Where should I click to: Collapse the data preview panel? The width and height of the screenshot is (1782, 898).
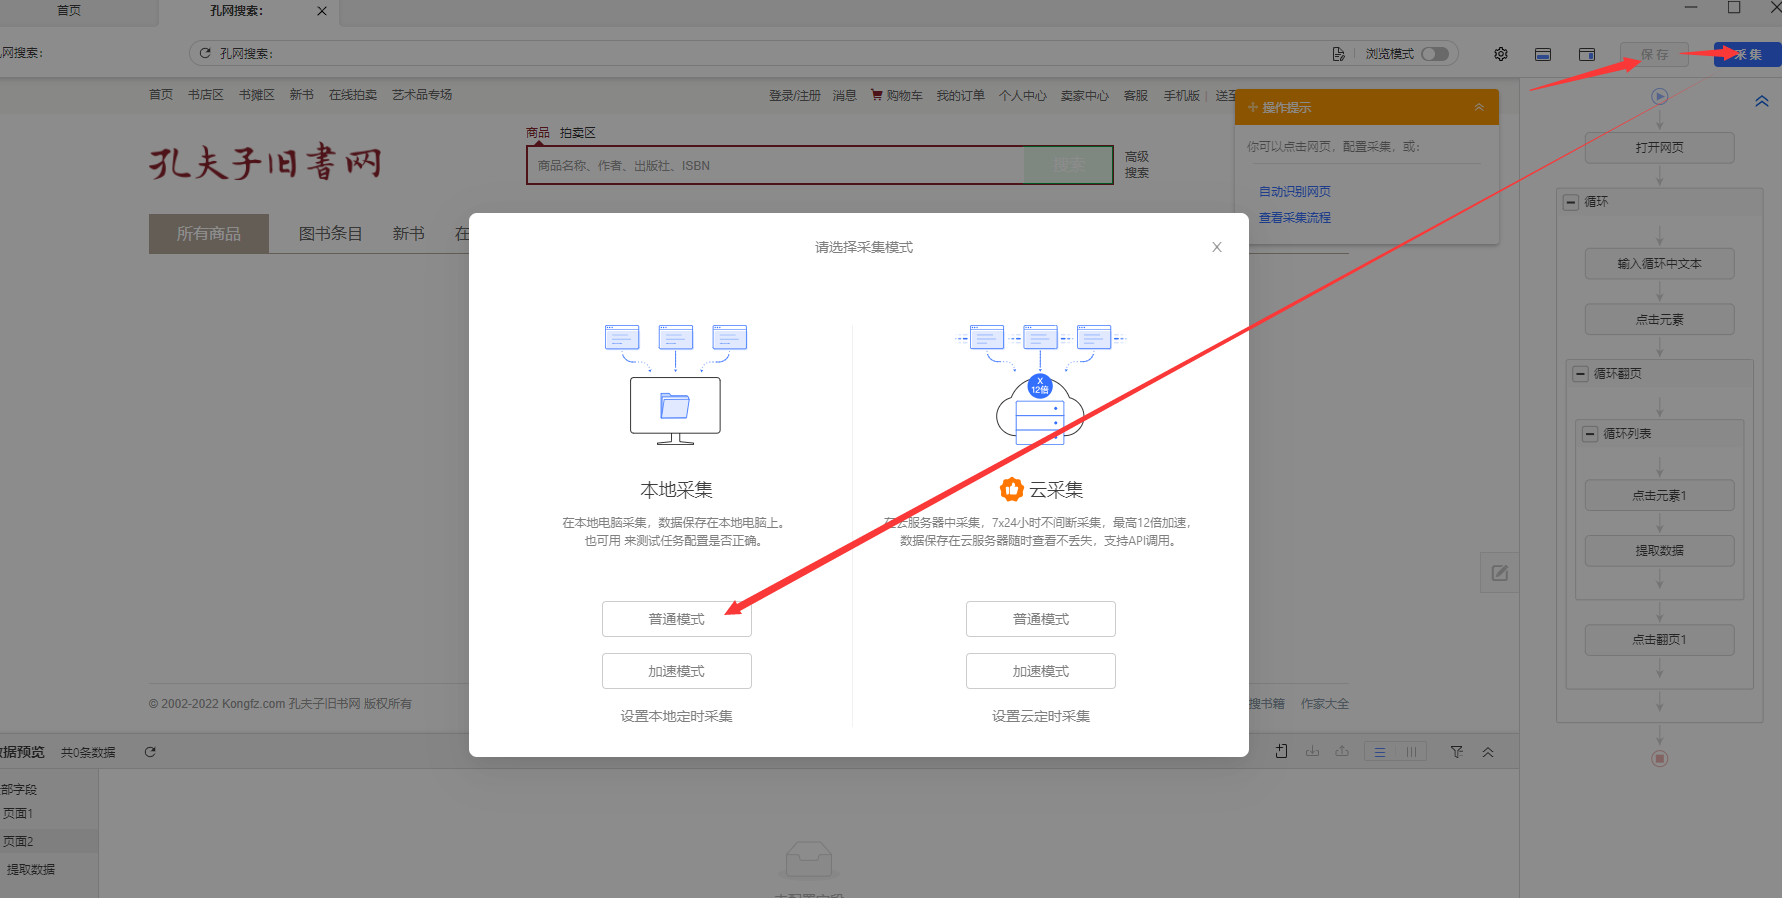1488,752
